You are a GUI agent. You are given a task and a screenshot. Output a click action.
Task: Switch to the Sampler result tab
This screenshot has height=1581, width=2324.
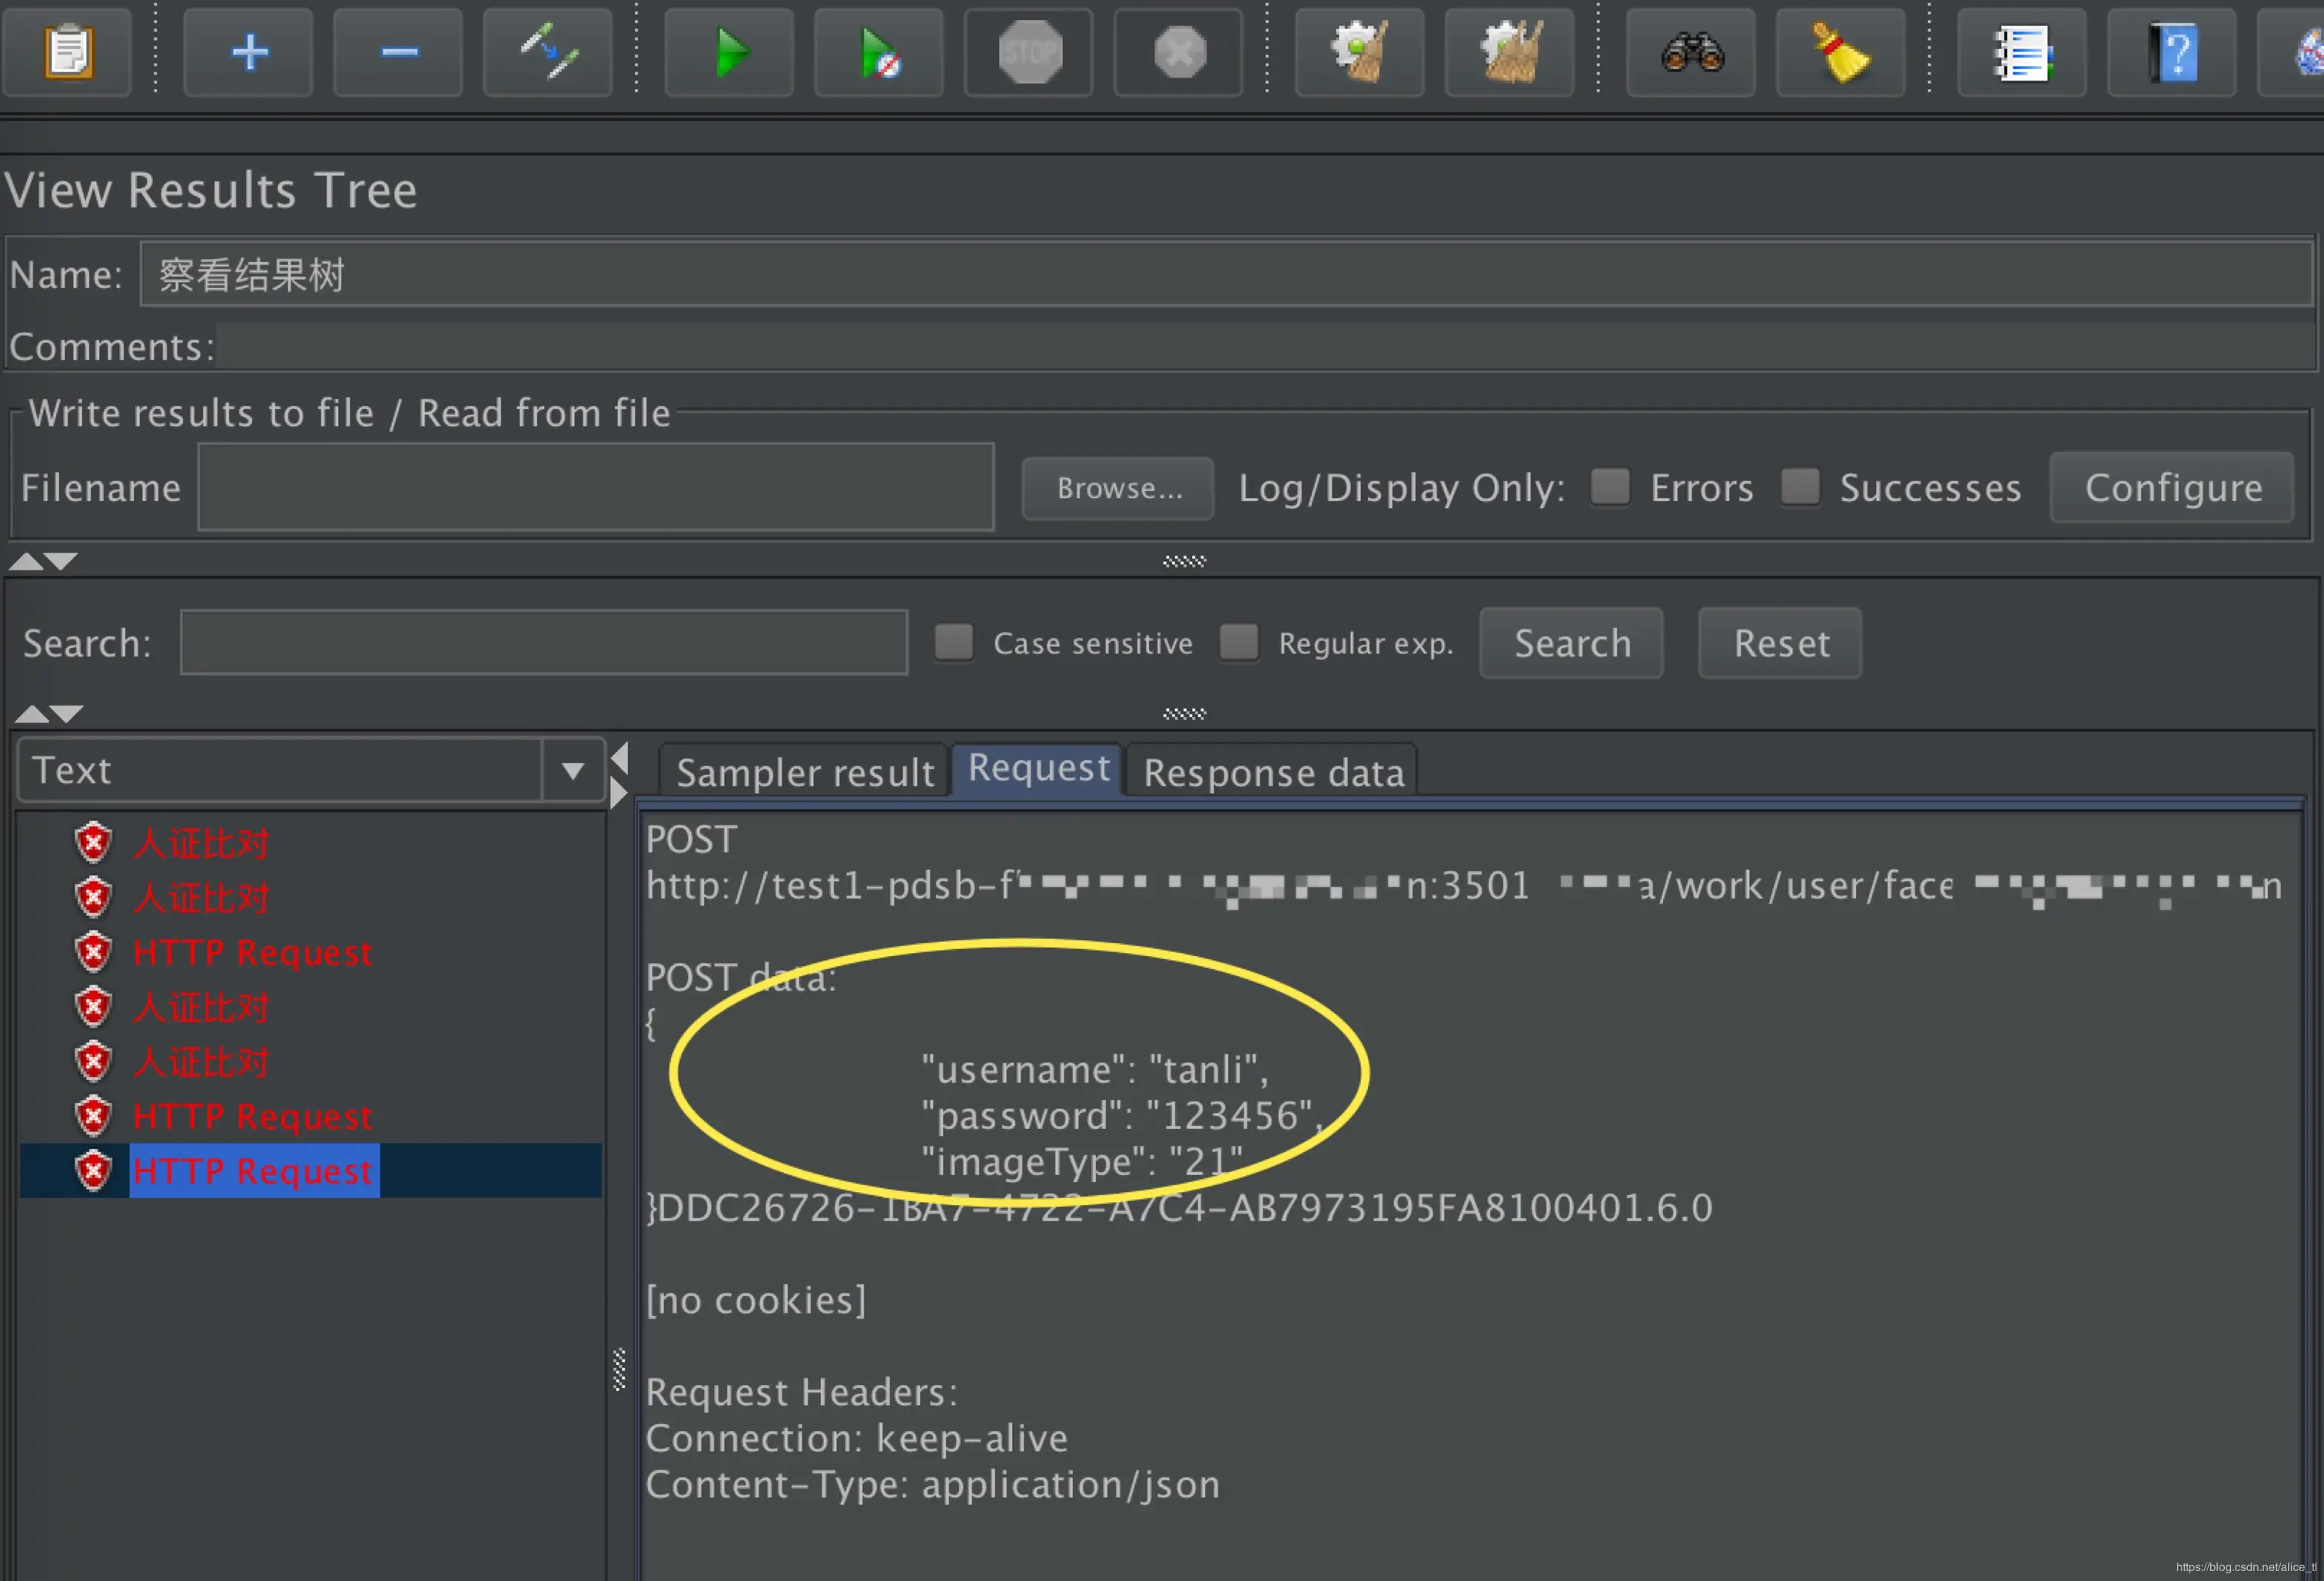tap(804, 772)
